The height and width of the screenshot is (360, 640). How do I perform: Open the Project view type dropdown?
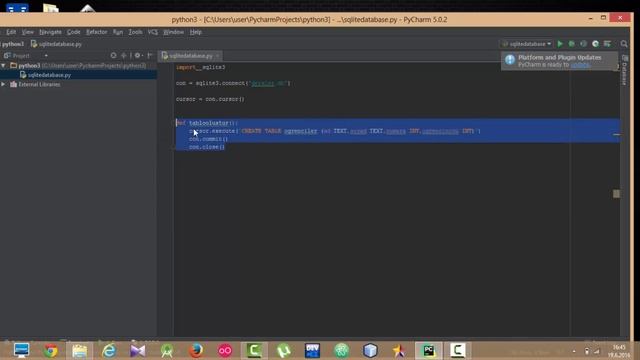click(x=46, y=56)
